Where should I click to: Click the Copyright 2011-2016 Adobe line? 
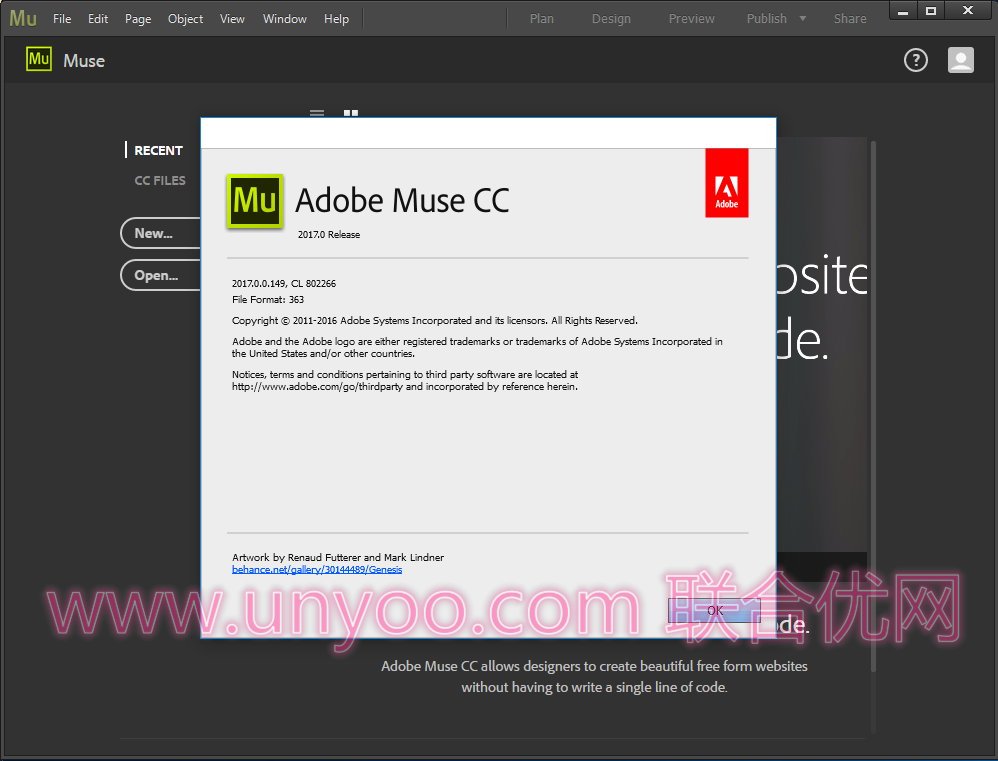pyautogui.click(x=435, y=321)
